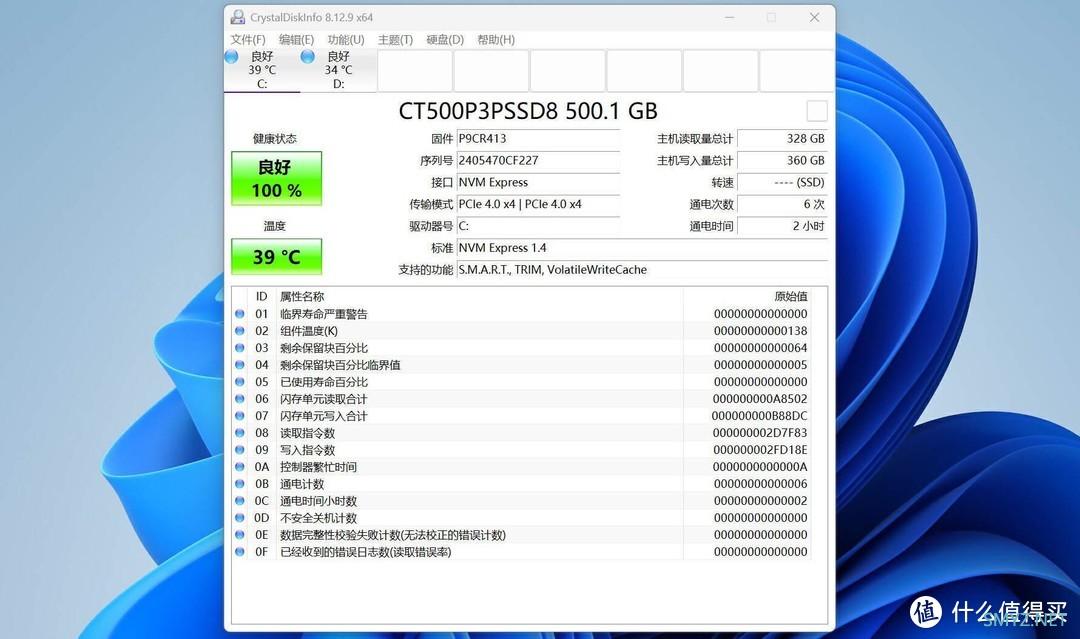
Task: Click raw value 00000000000005 in row 04
Action: pos(760,365)
